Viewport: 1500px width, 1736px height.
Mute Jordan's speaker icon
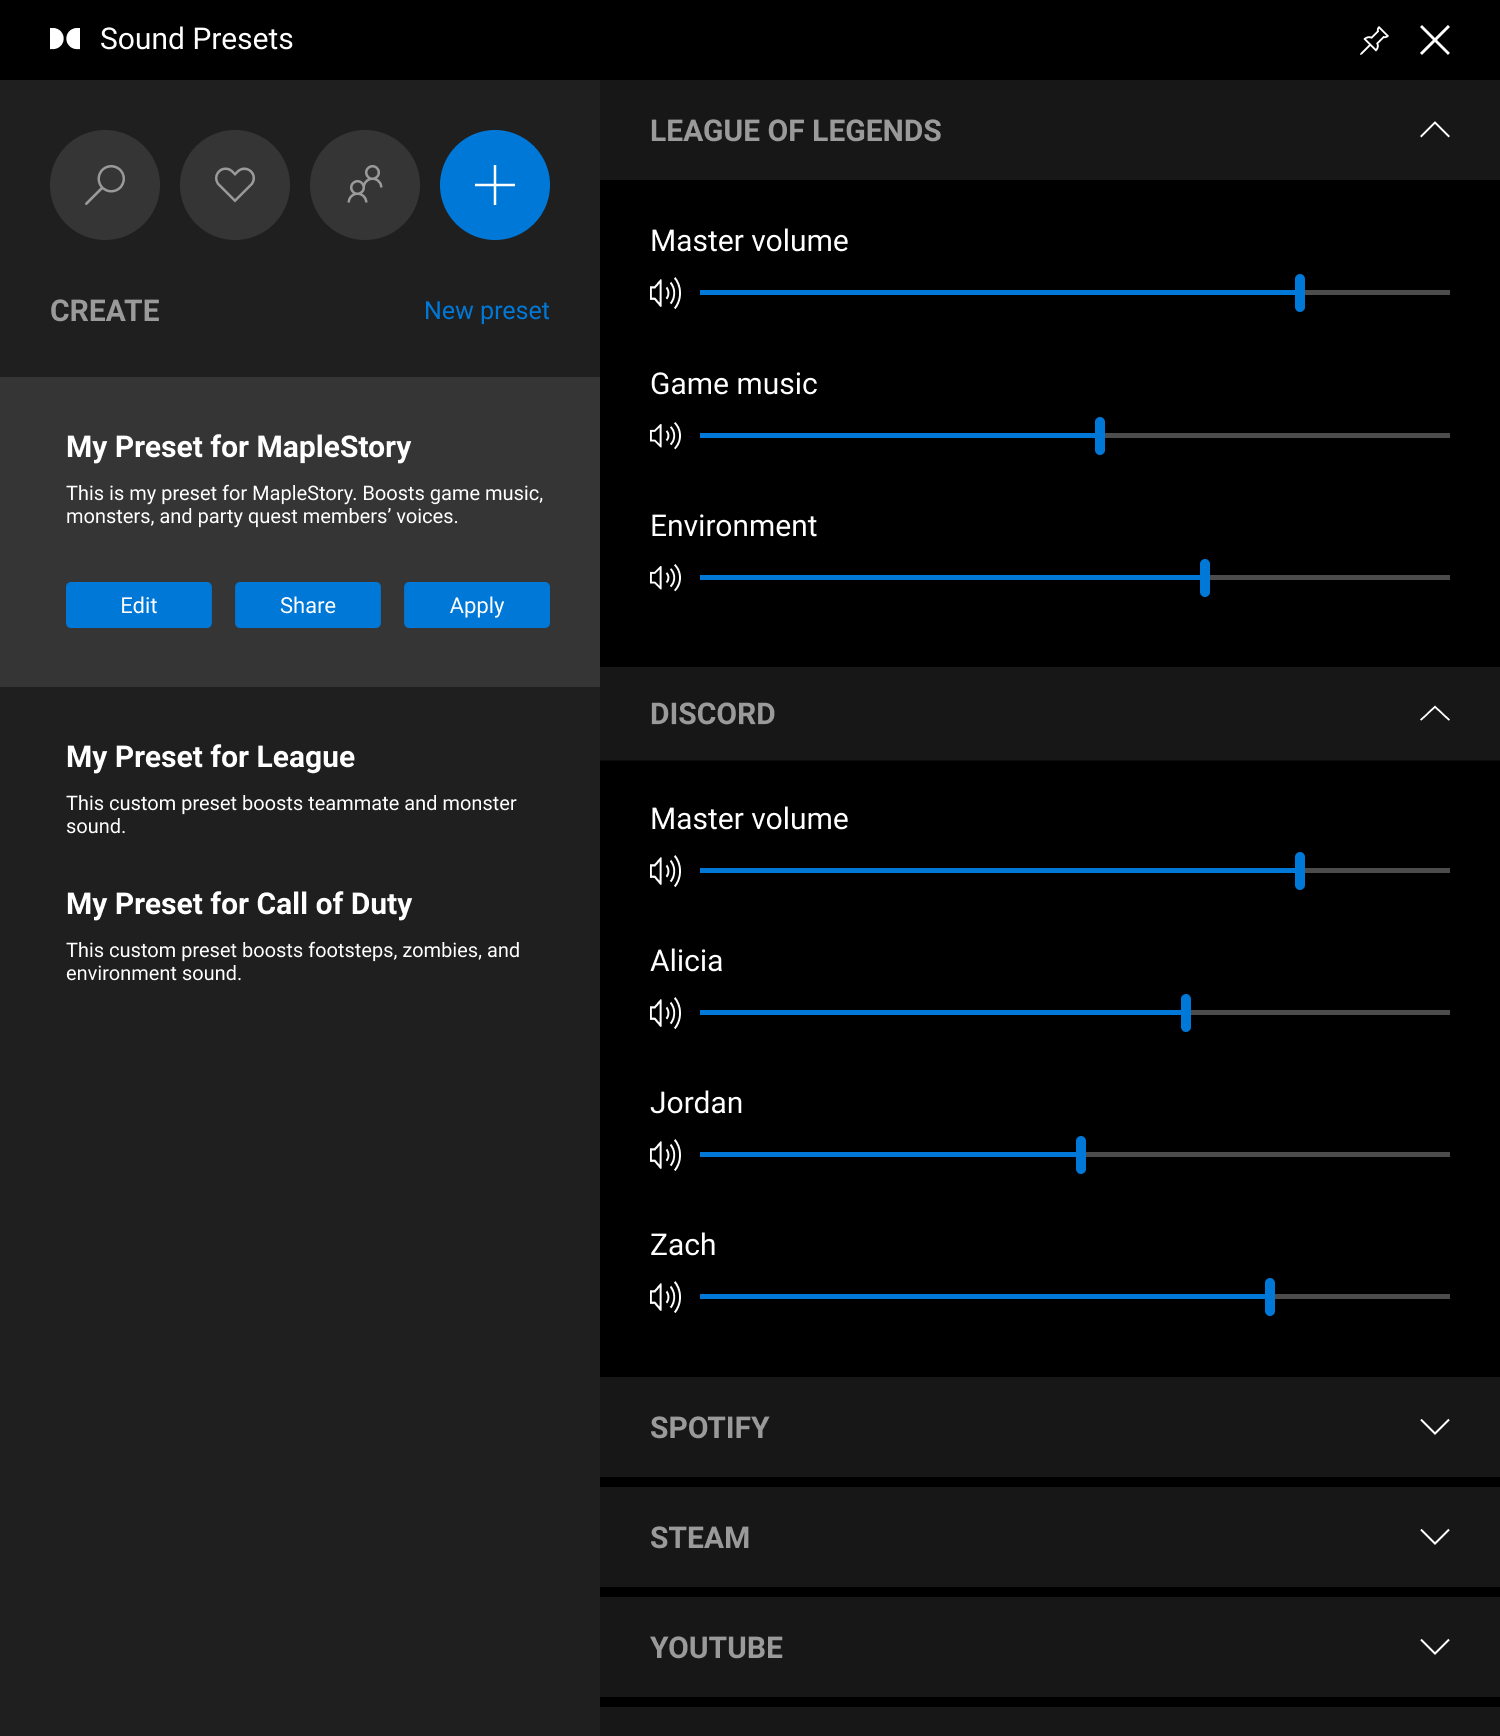[665, 1155]
